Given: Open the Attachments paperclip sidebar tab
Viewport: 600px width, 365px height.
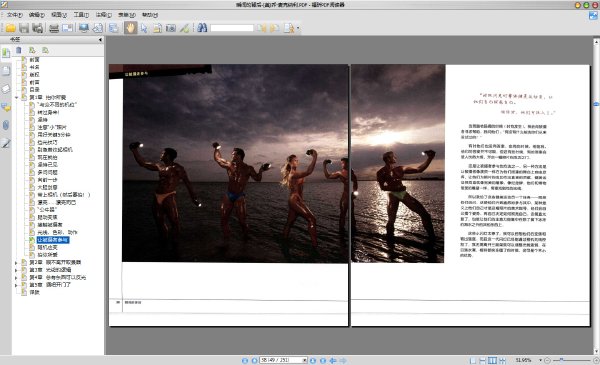Looking at the screenshot, I should 6,125.
